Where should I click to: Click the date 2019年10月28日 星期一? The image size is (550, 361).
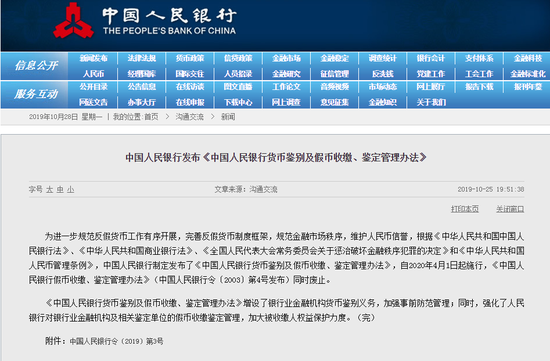pos(66,117)
